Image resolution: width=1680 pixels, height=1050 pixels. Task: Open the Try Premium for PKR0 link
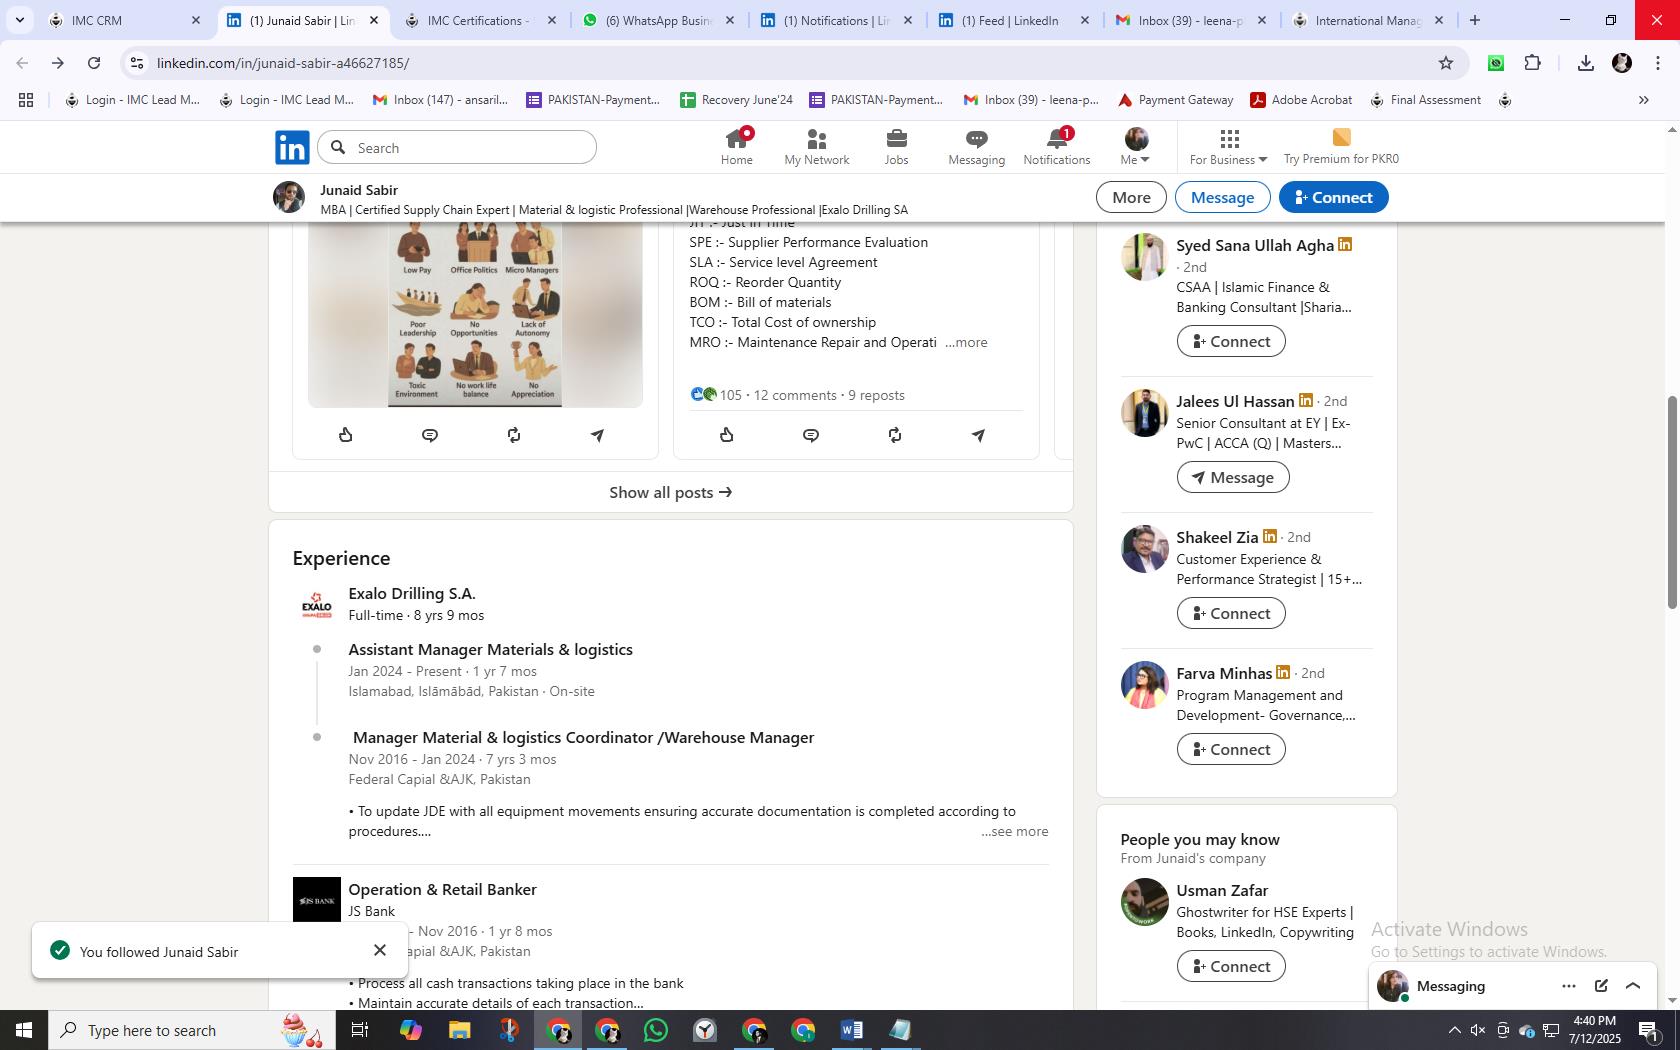point(1341,147)
